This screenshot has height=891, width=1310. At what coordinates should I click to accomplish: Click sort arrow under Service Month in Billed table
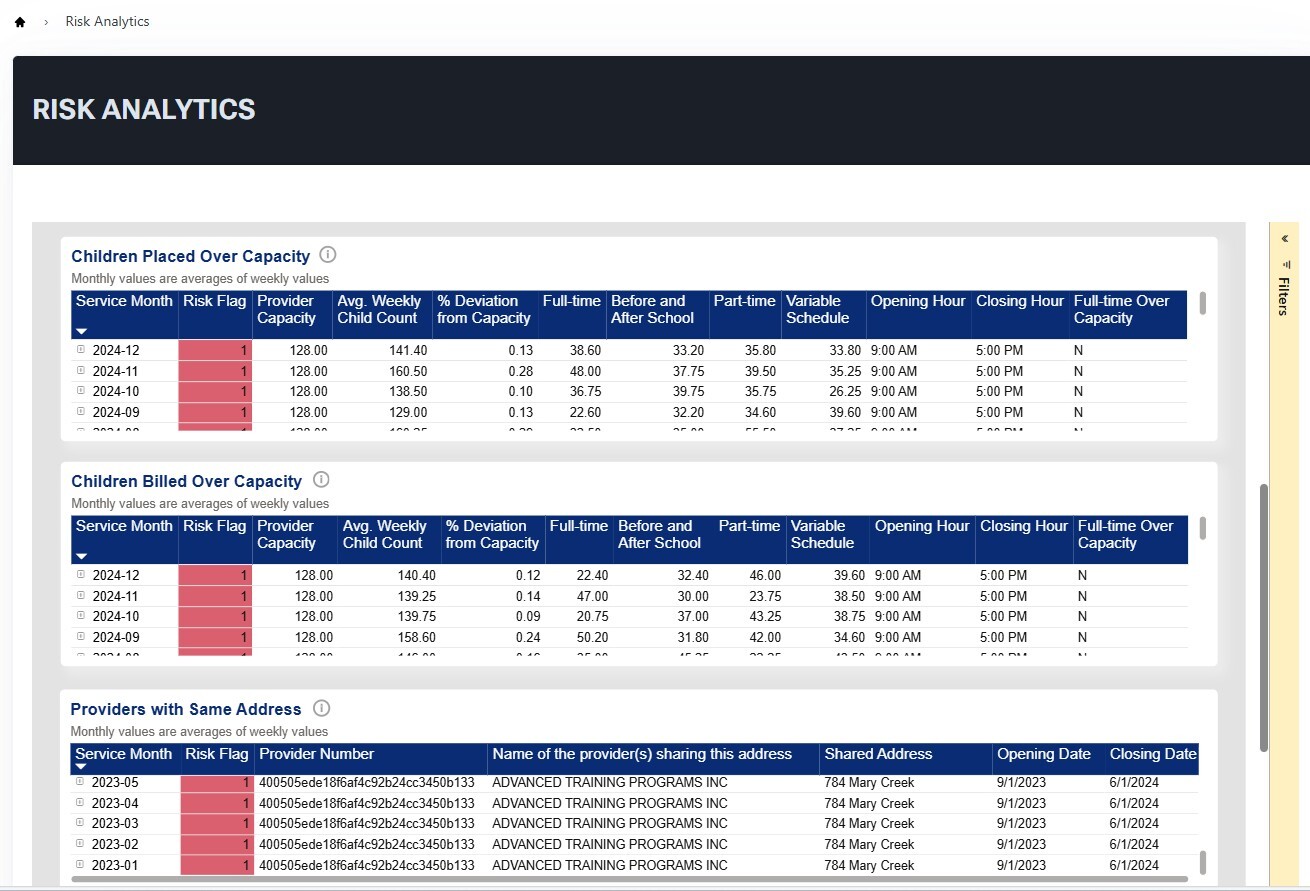(x=82, y=556)
